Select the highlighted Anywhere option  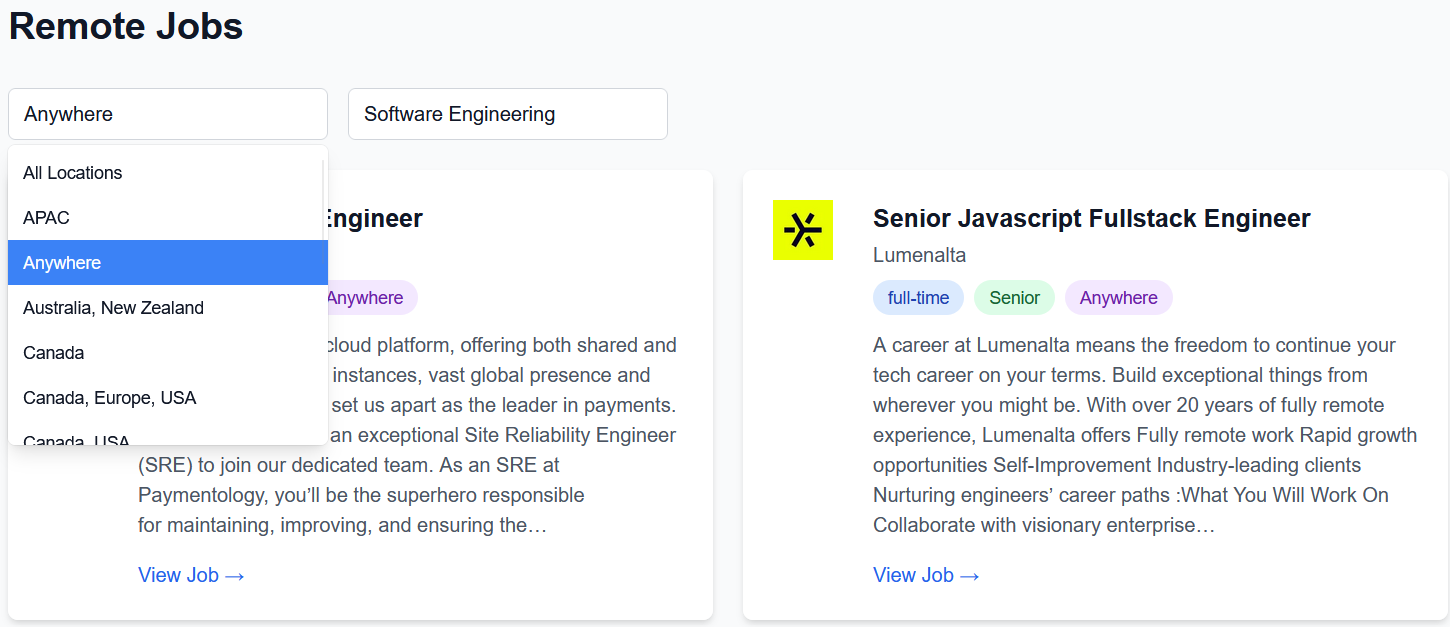pyautogui.click(x=62, y=263)
